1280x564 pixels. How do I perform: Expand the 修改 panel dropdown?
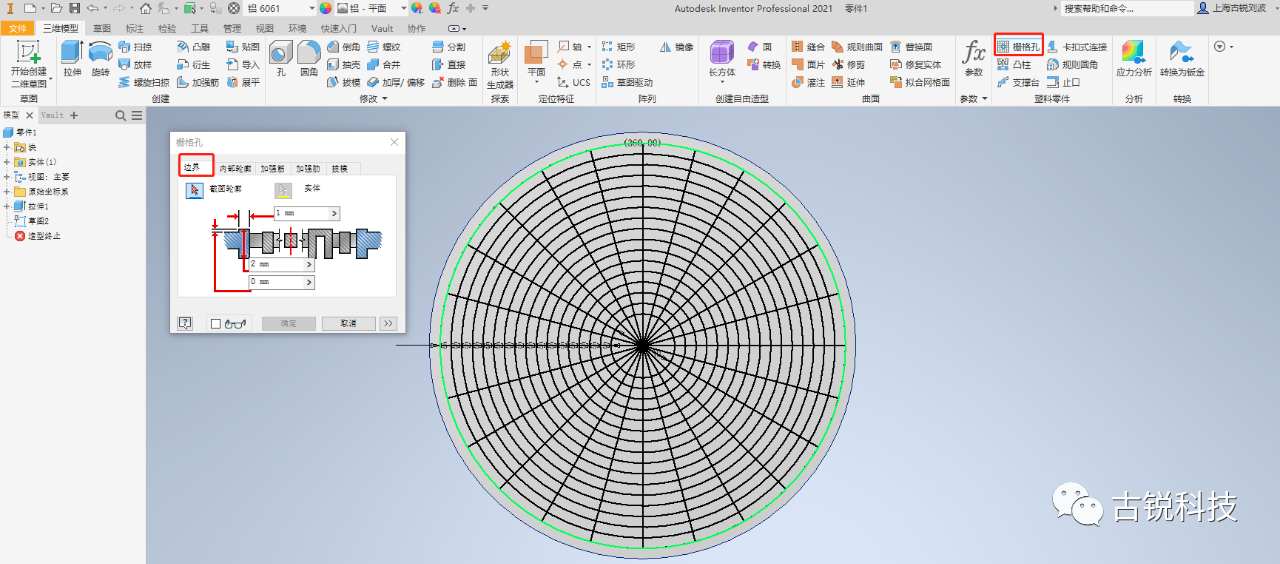point(372,99)
